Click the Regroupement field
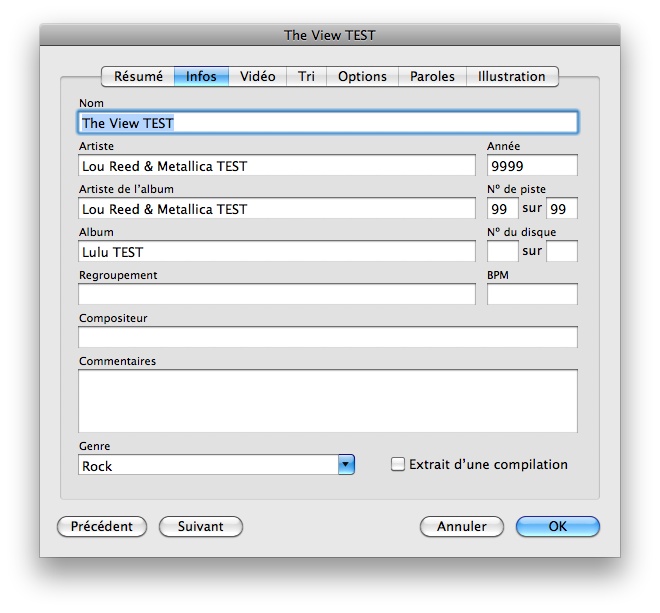The height and width of the screenshot is (613, 660). (277, 294)
